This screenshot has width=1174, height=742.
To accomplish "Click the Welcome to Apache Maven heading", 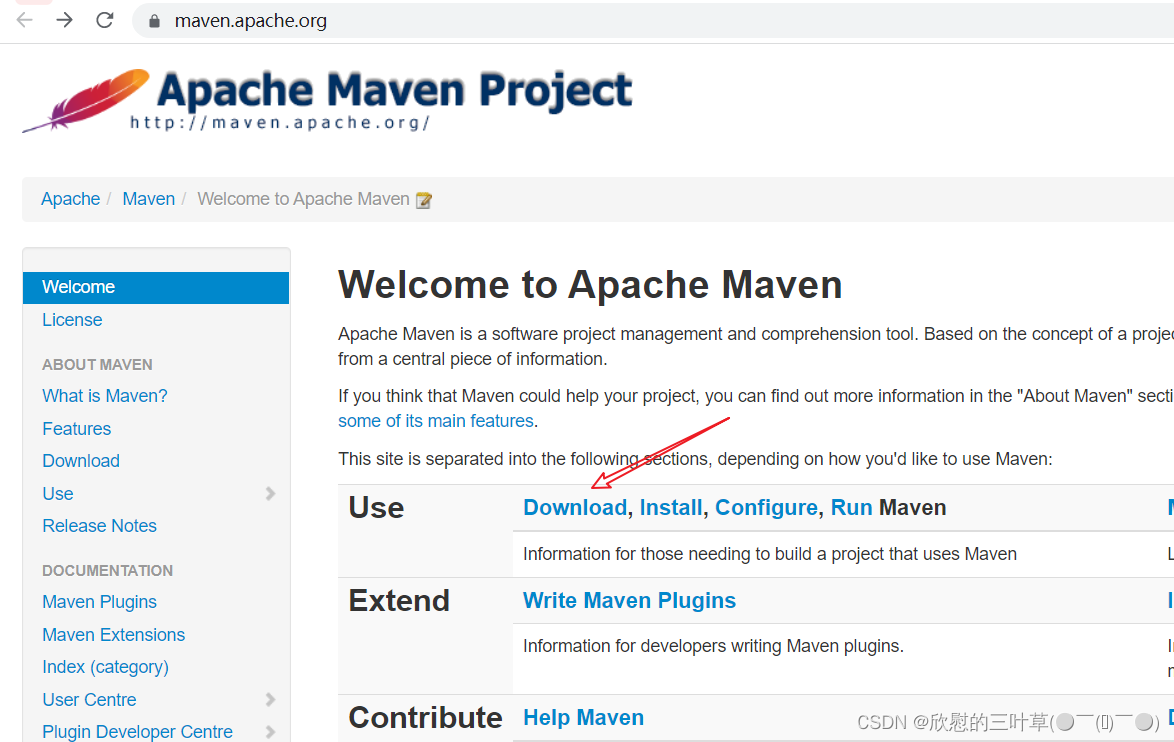I will click(x=590, y=285).
